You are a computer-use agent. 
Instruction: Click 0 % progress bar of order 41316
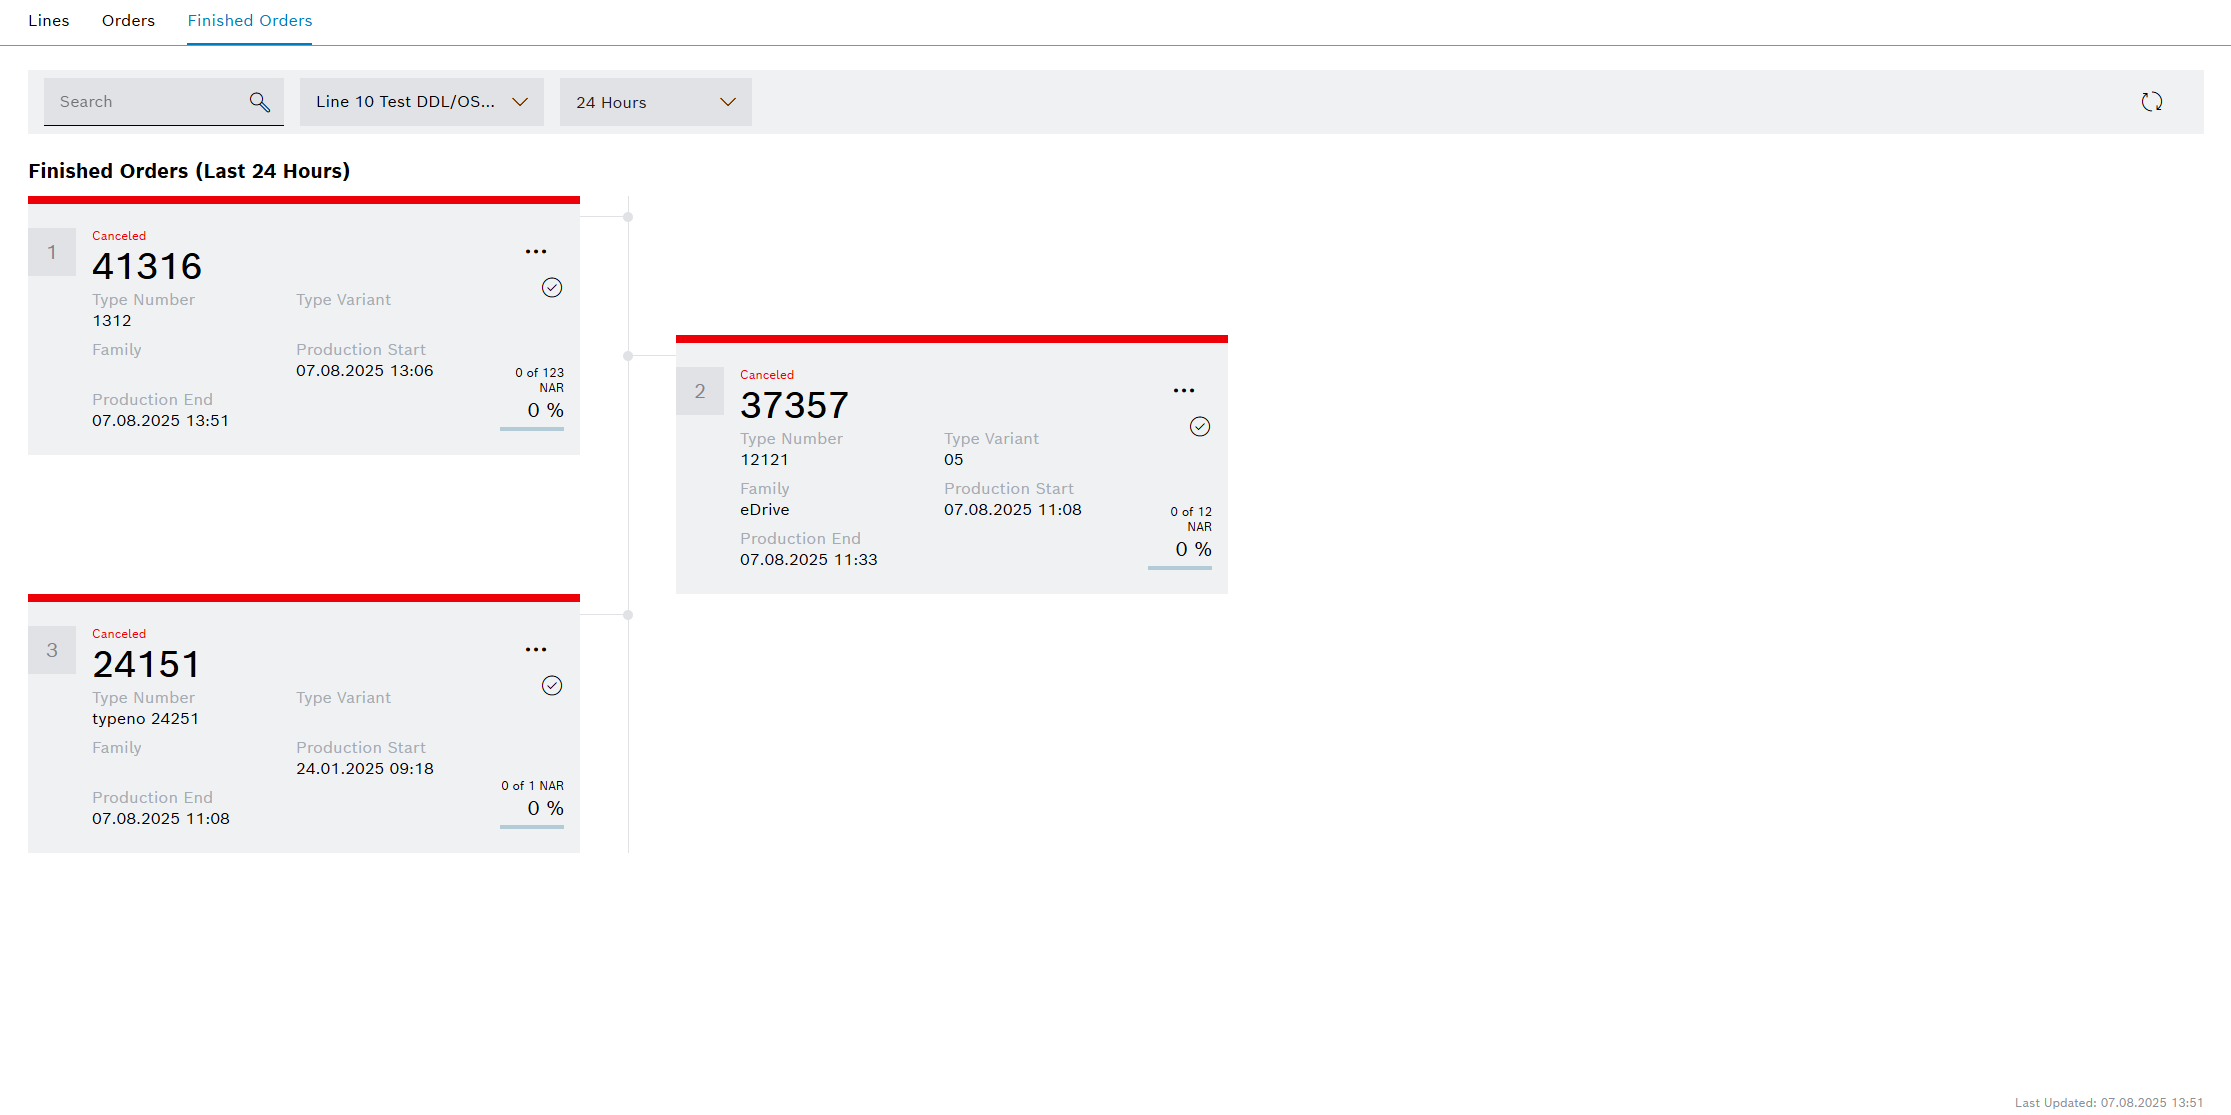pyautogui.click(x=532, y=428)
